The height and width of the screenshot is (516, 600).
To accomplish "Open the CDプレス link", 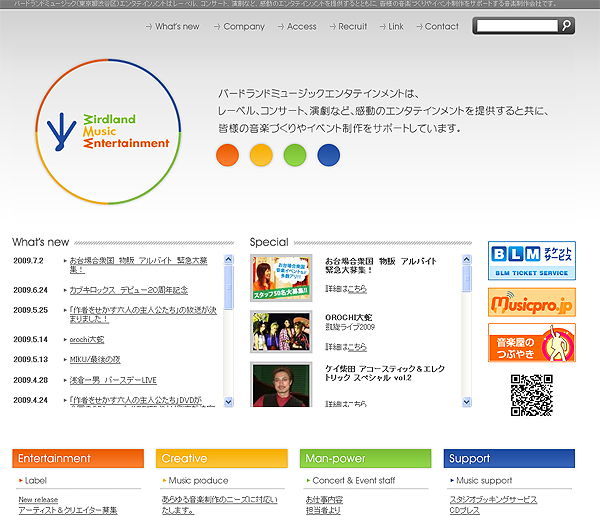I will click(465, 510).
